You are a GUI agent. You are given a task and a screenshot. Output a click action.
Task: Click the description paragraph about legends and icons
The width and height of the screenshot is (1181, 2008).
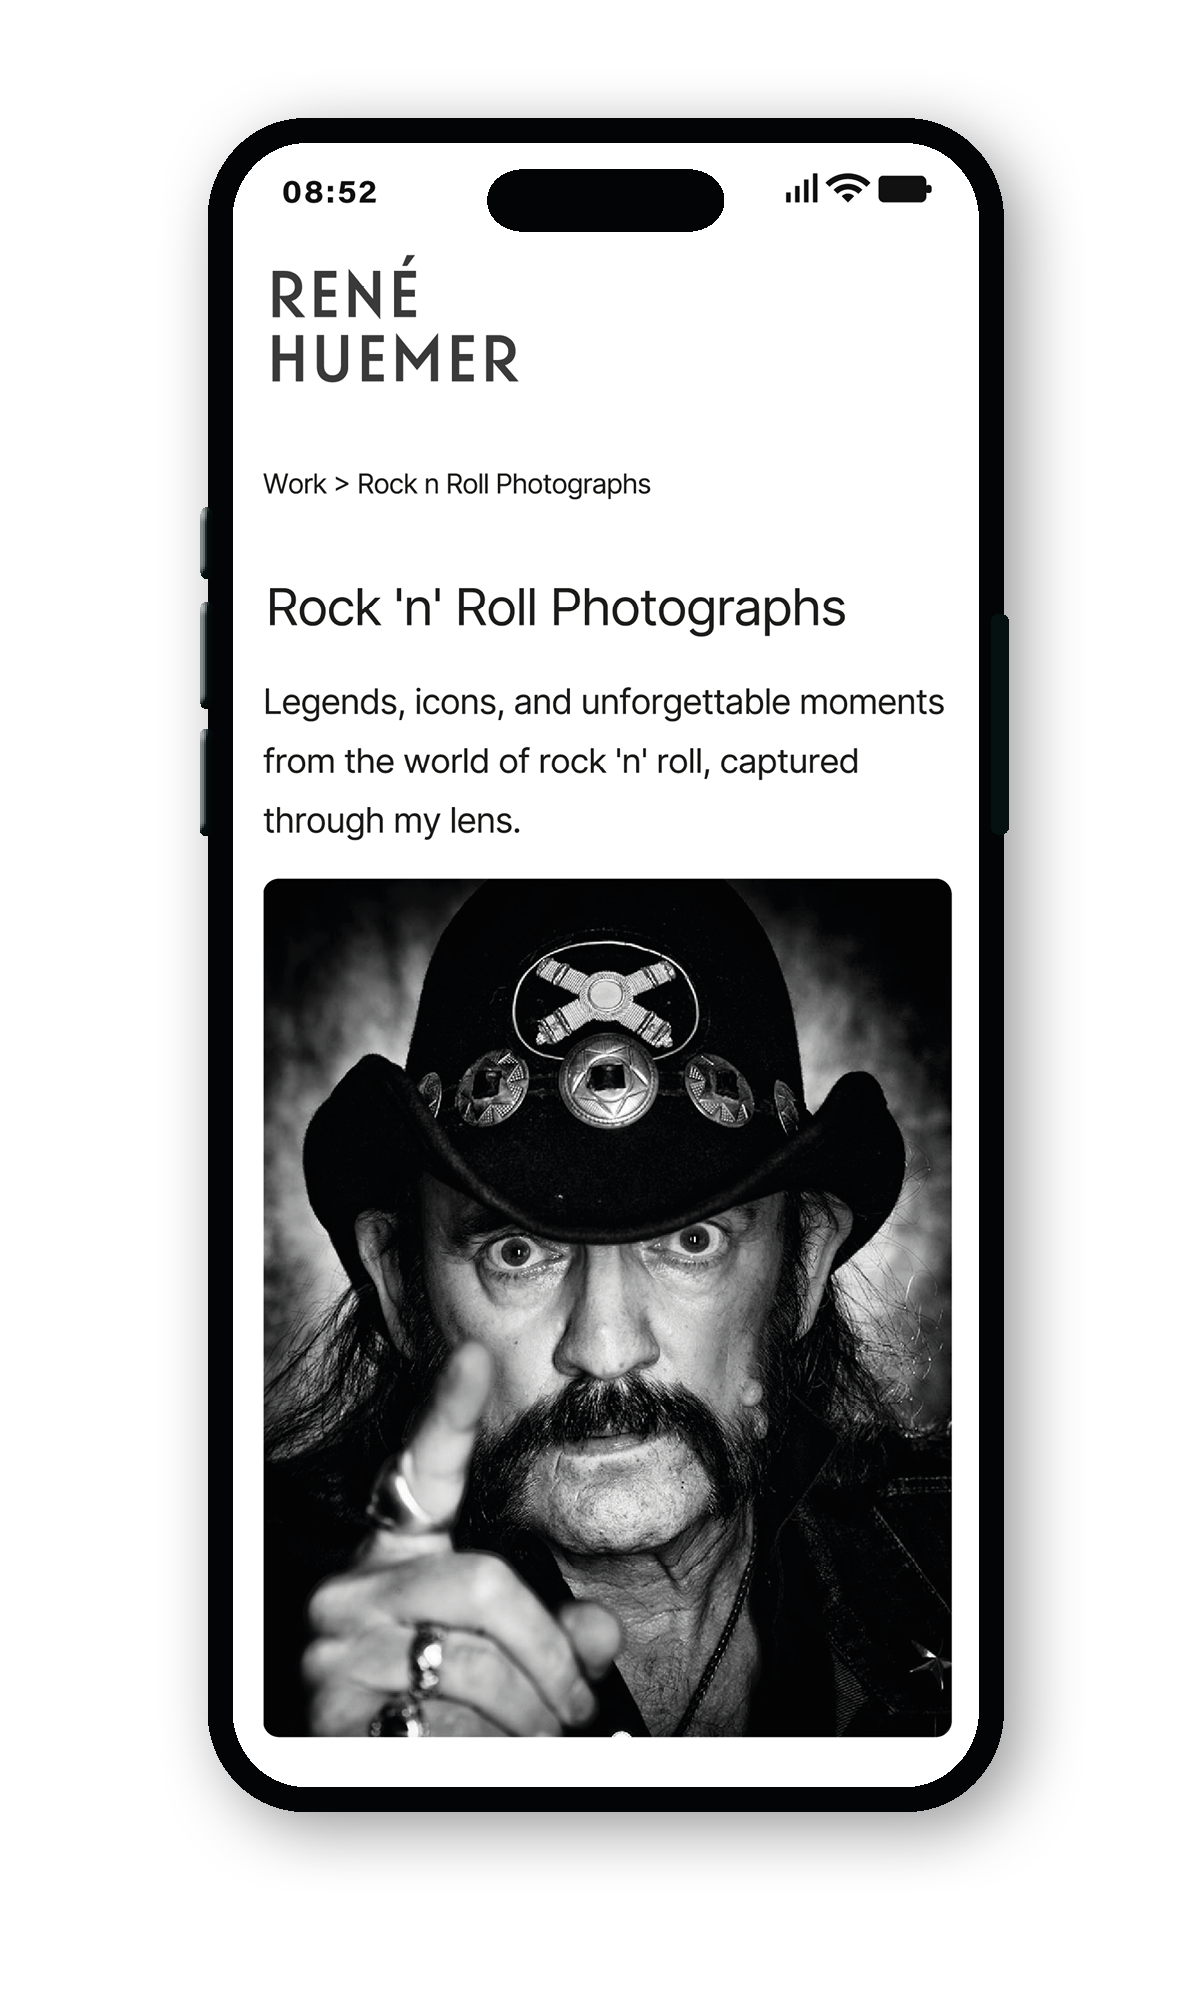603,761
